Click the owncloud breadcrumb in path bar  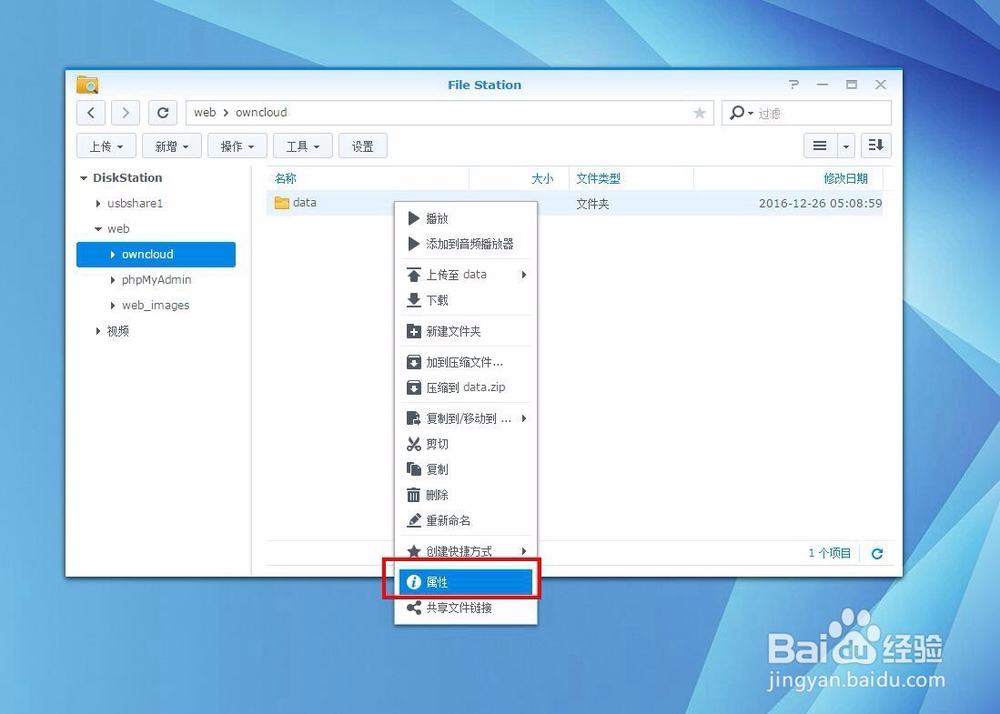click(261, 112)
